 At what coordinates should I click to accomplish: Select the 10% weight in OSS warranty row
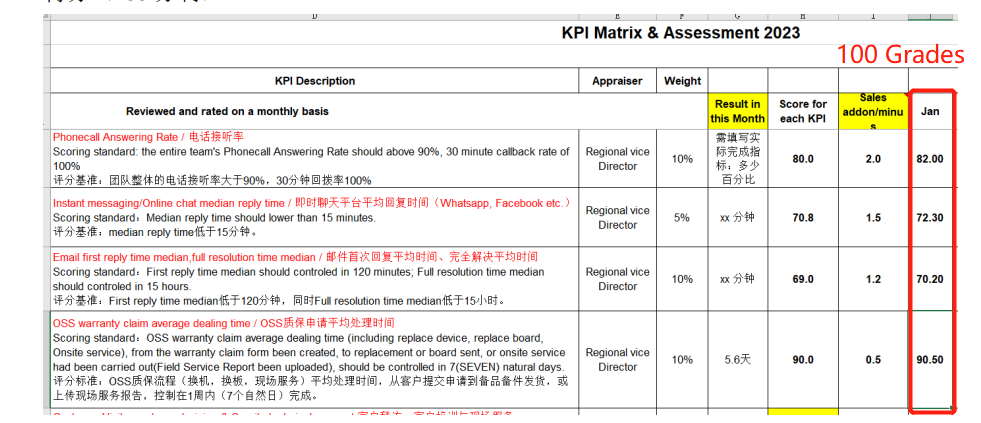pos(683,360)
